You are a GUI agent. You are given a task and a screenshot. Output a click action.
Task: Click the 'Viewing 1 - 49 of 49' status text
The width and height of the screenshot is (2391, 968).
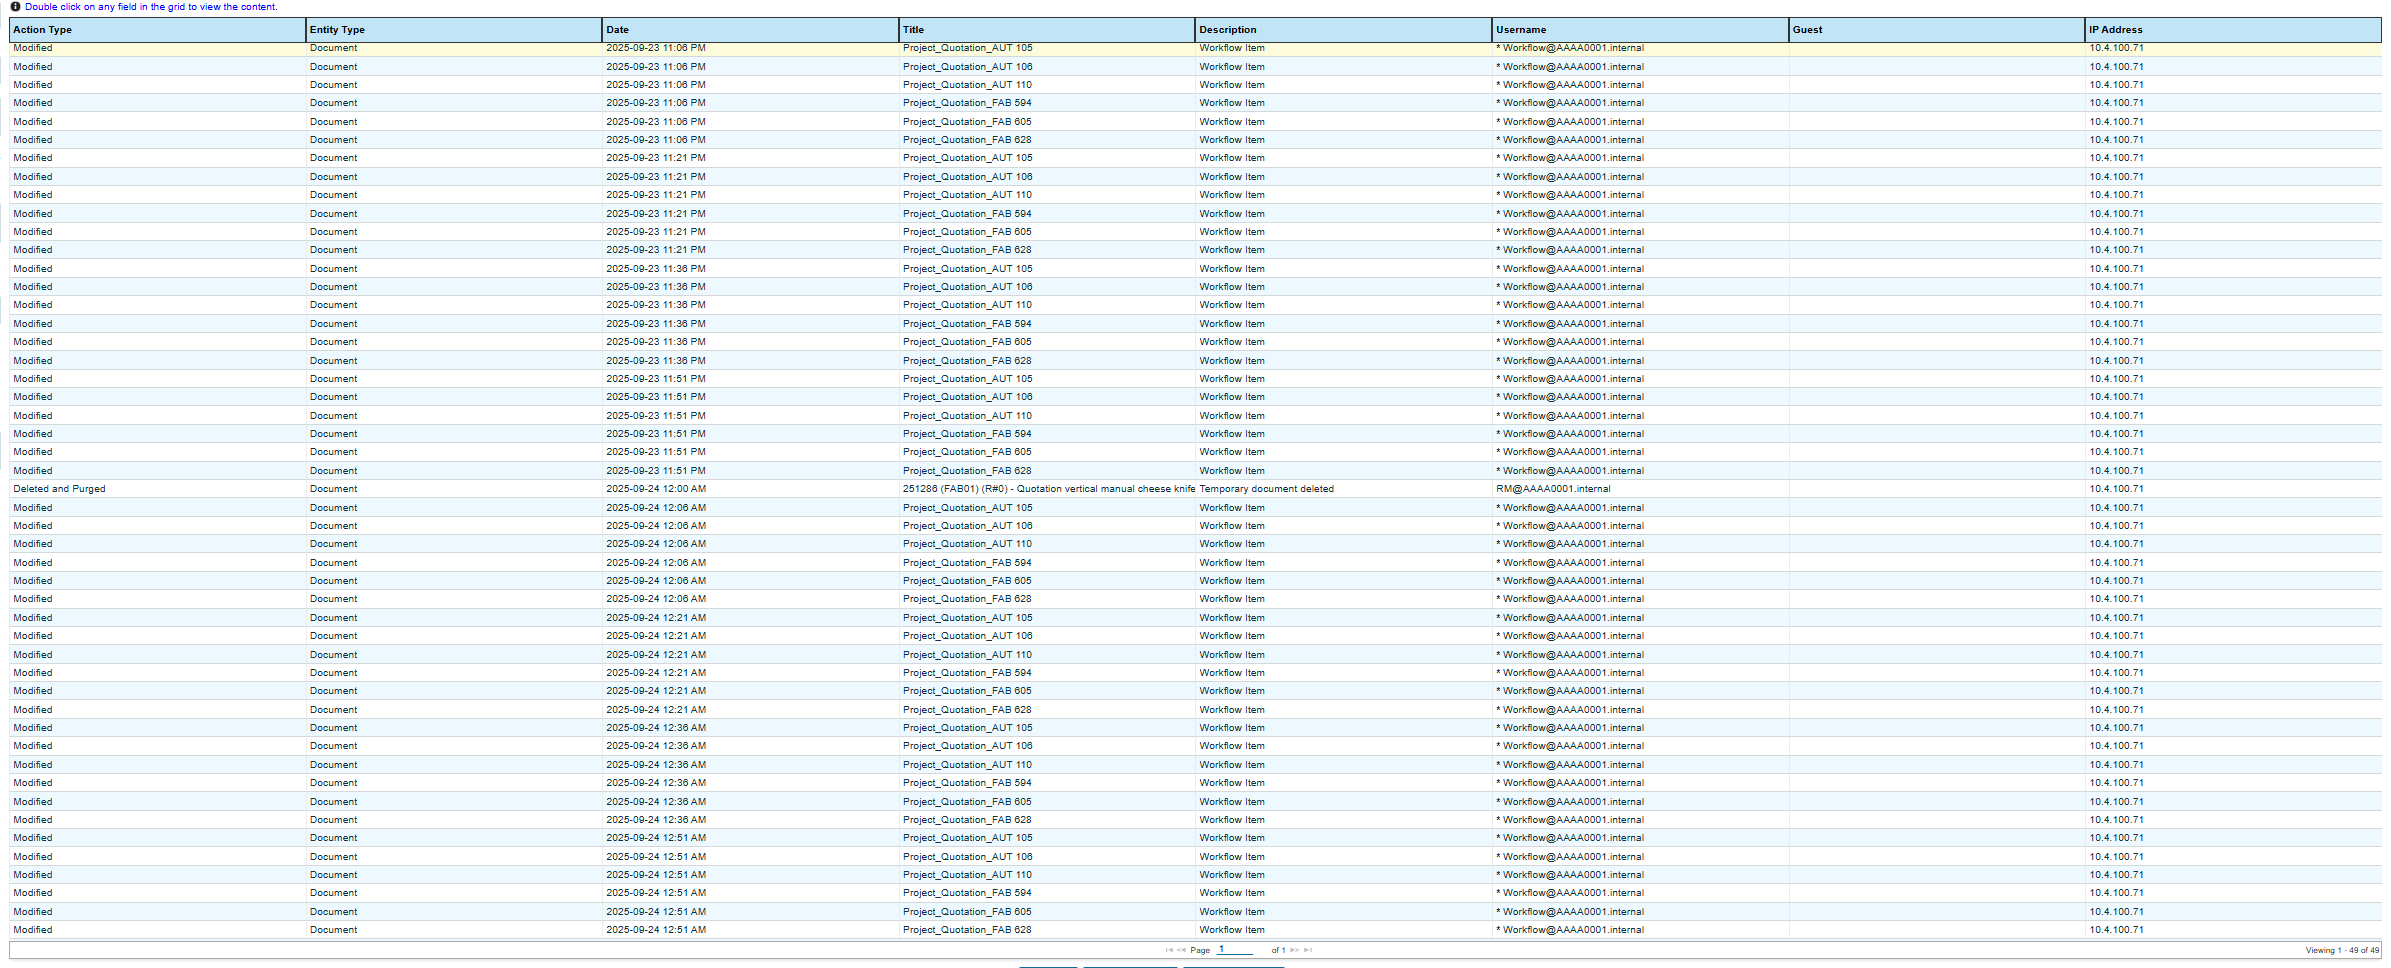[2342, 950]
